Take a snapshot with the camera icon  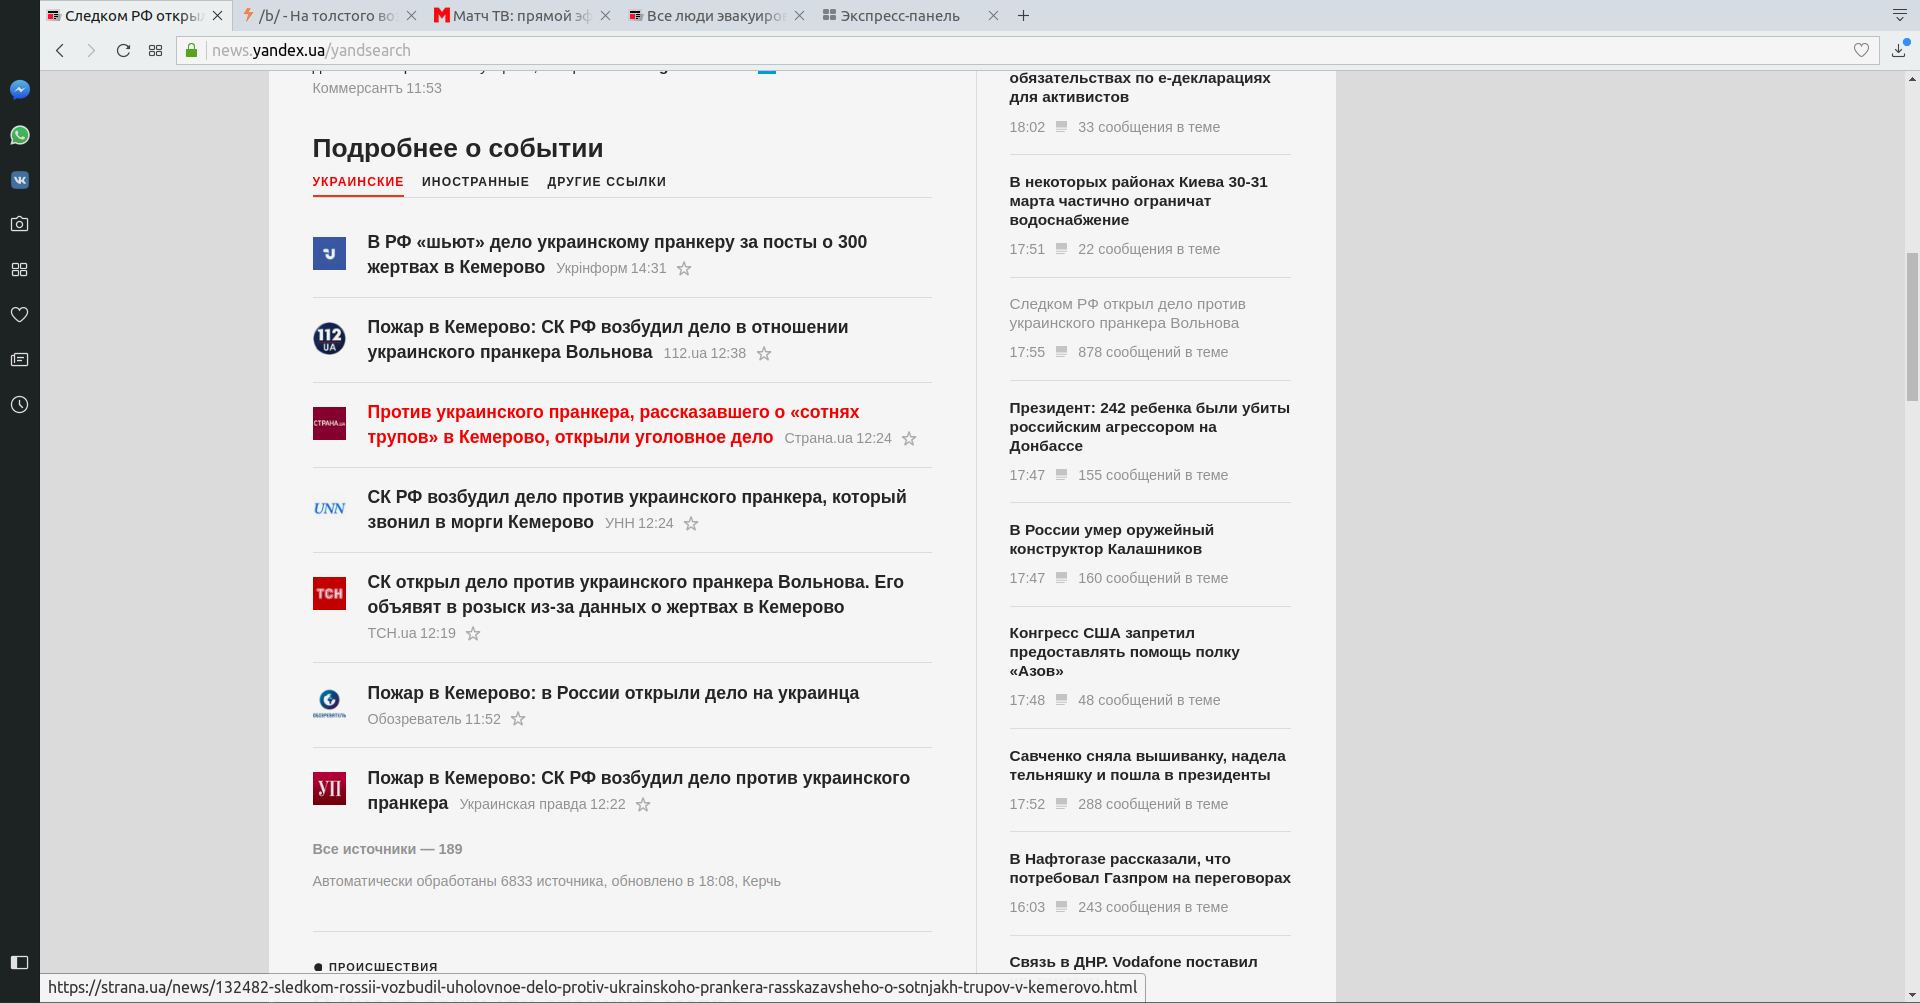(x=19, y=224)
